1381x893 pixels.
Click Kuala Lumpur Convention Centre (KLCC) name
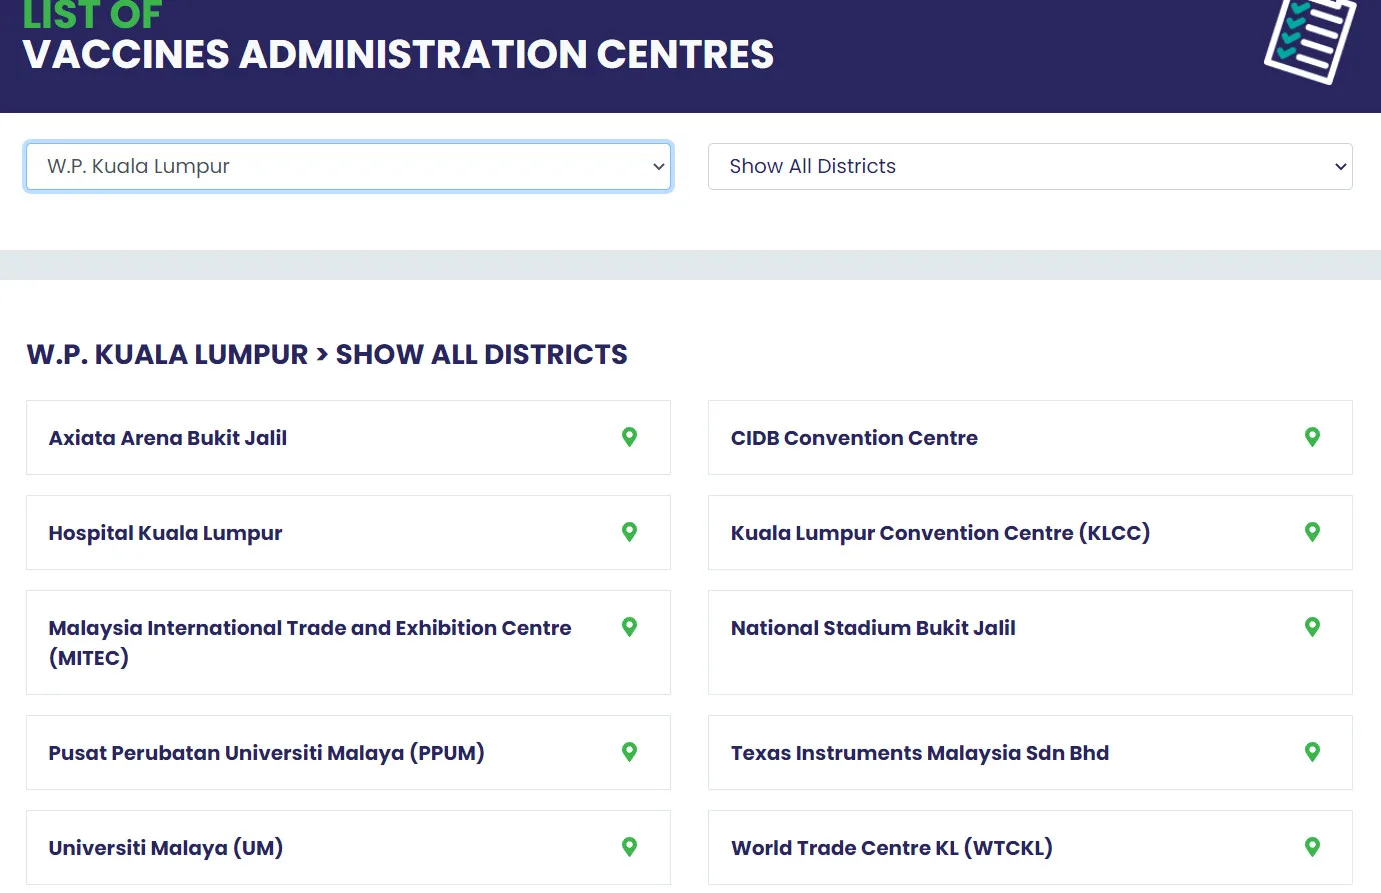[940, 533]
